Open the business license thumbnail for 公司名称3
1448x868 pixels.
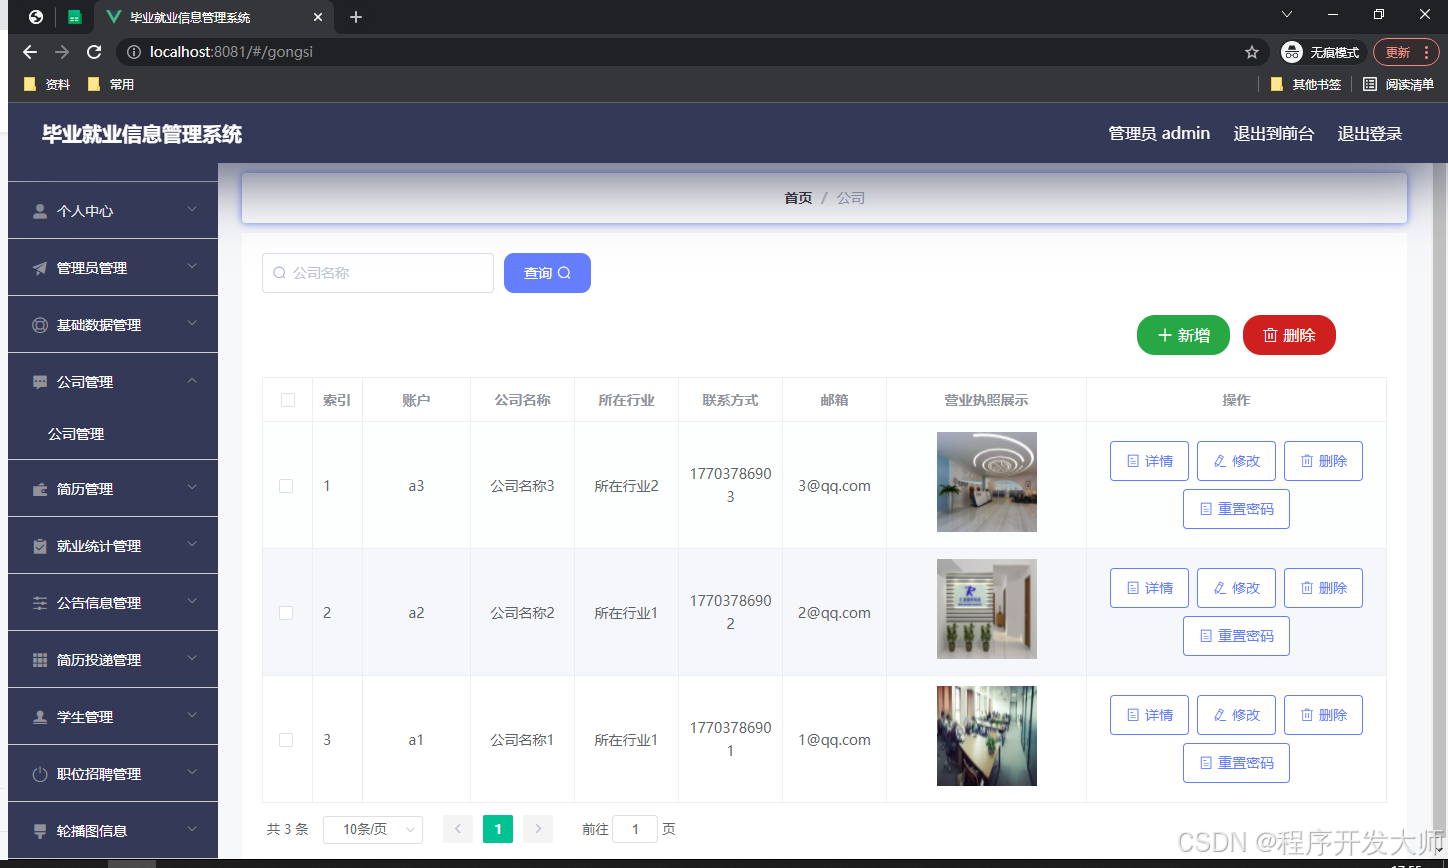[x=986, y=482]
